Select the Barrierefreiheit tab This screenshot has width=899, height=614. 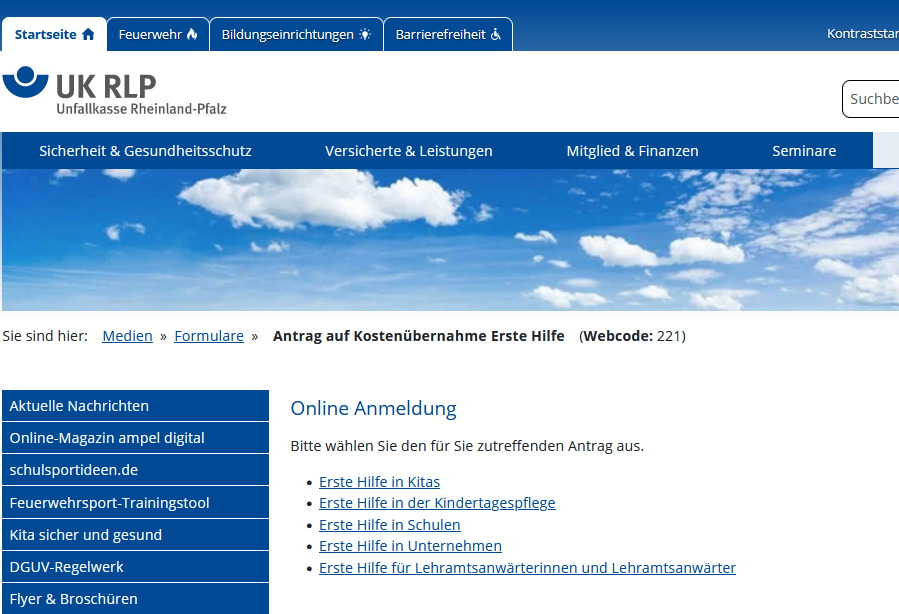447,34
